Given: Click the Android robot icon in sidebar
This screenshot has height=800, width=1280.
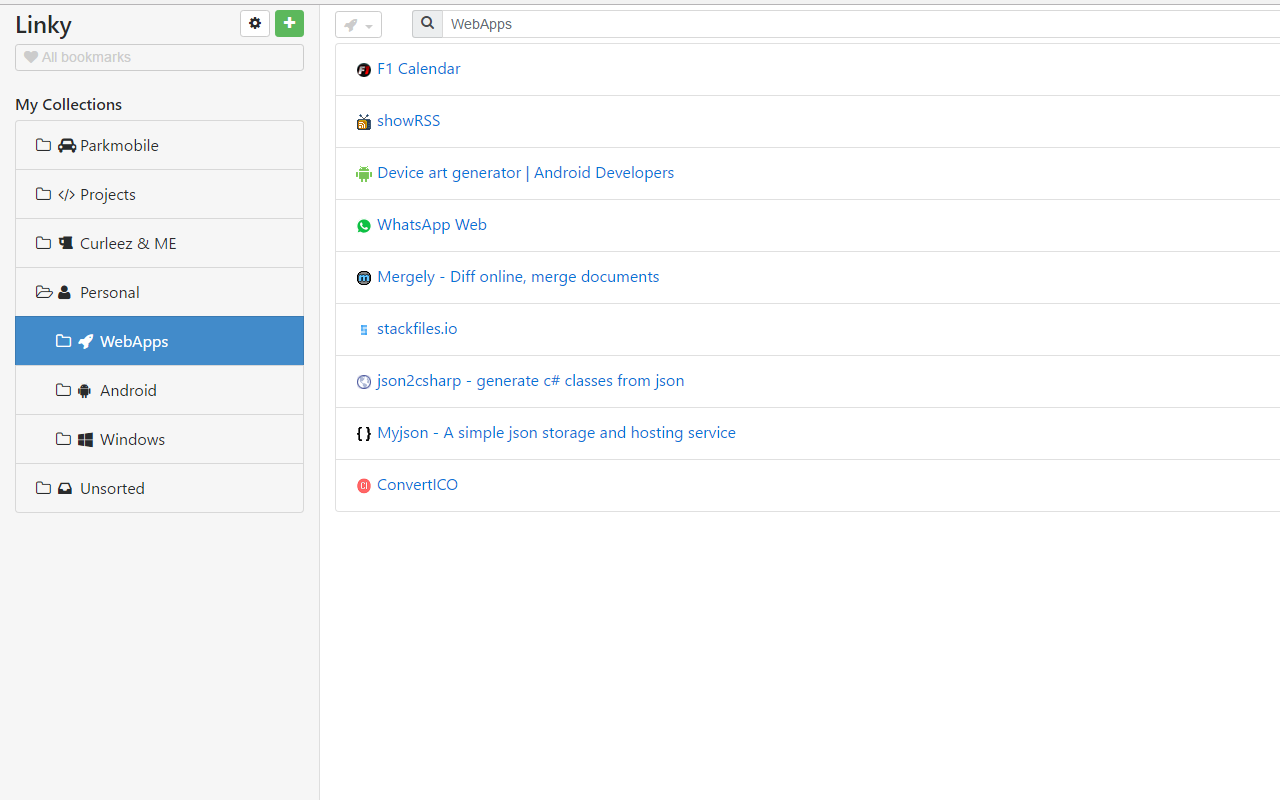Looking at the screenshot, I should pos(85,390).
